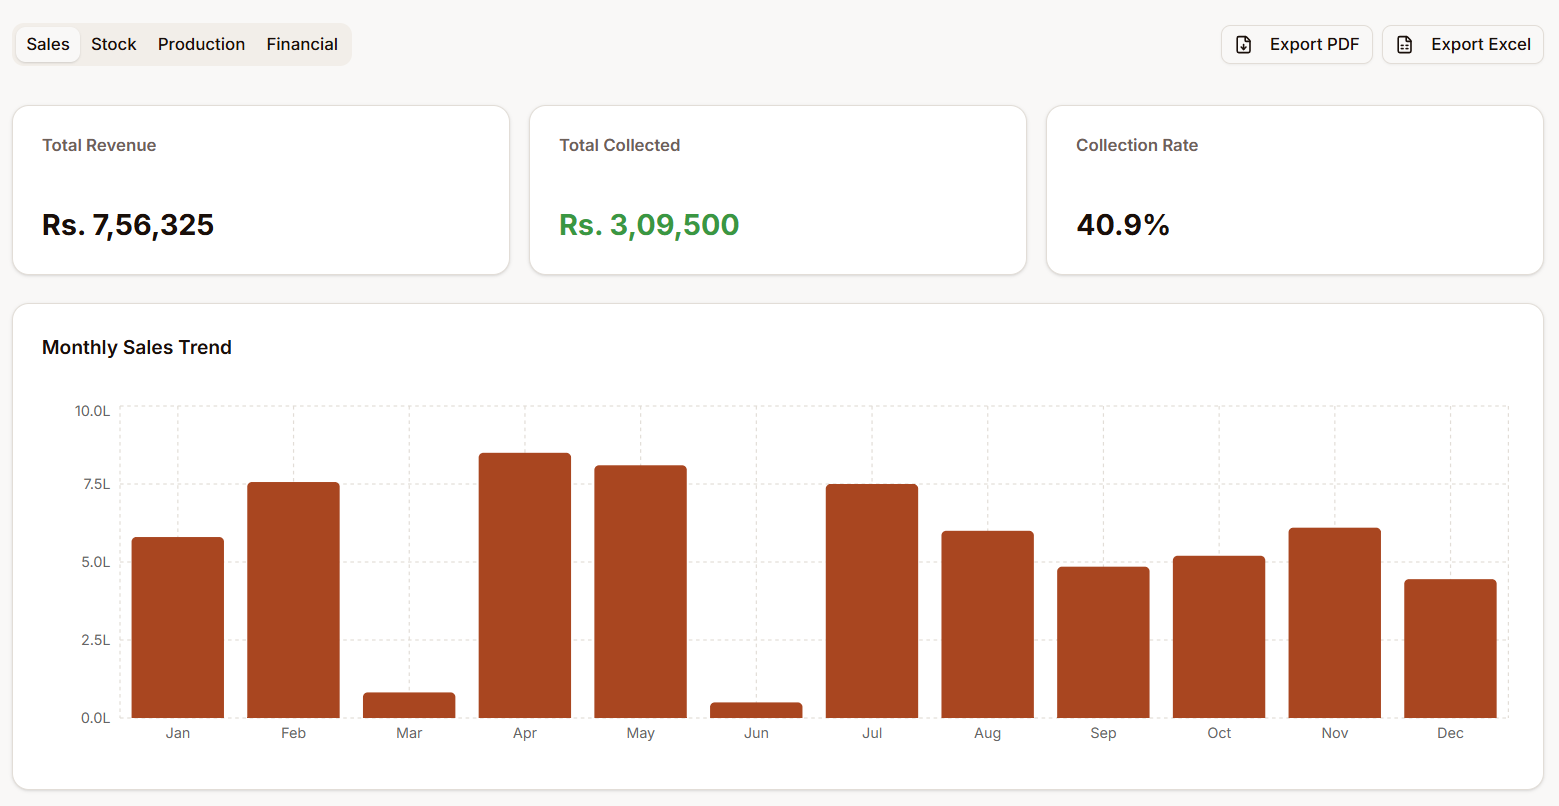Switch to the Sales tab
This screenshot has width=1559, height=806.
tap(48, 44)
